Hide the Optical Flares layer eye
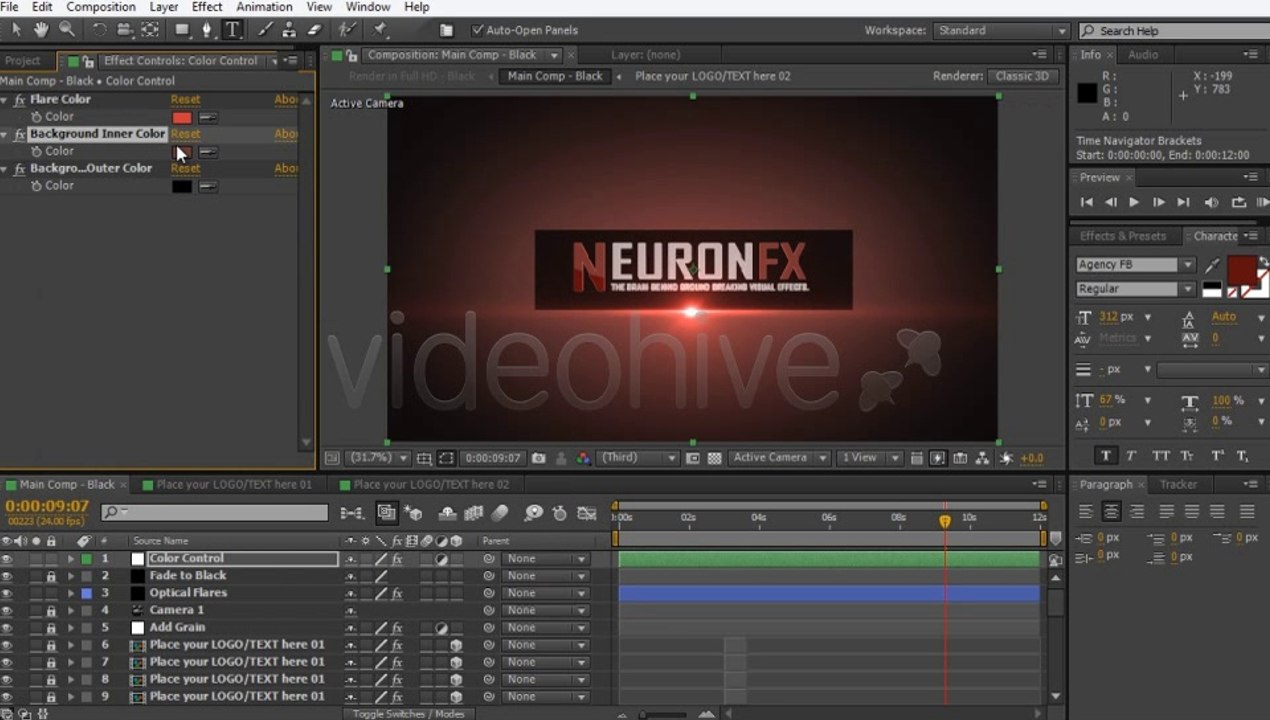Viewport: 1270px width, 720px height. (7, 593)
